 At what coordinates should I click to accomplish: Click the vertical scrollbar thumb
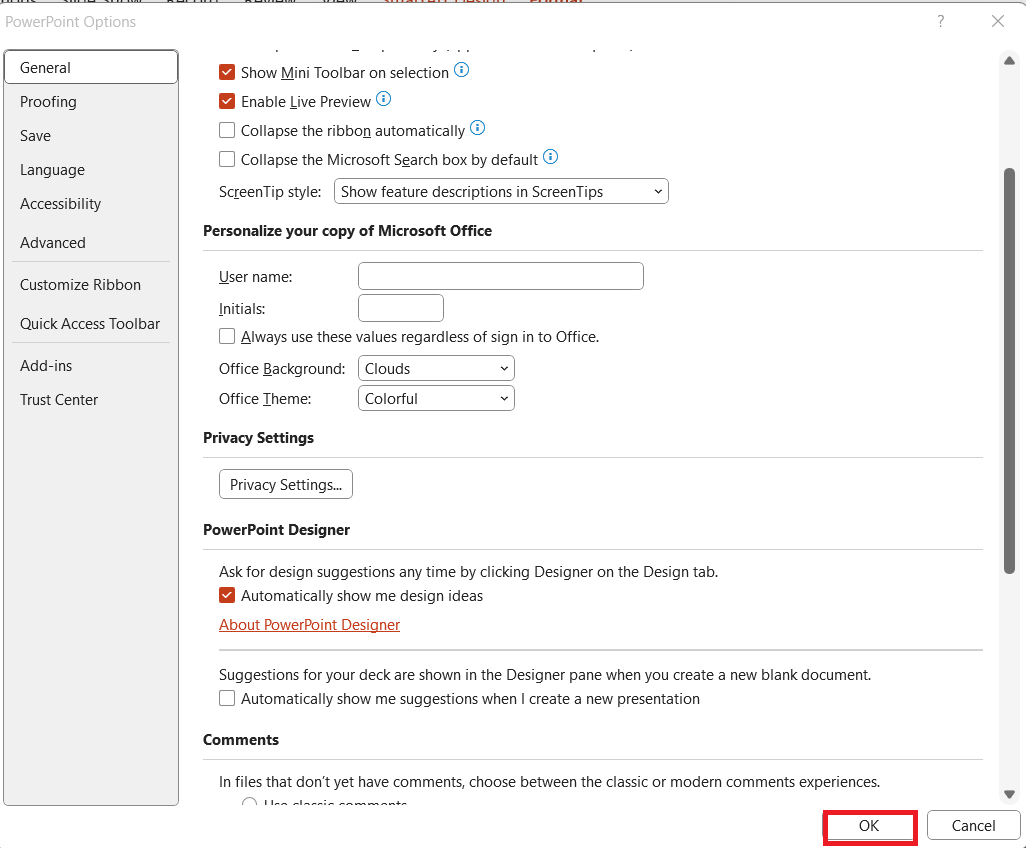pos(1010,371)
